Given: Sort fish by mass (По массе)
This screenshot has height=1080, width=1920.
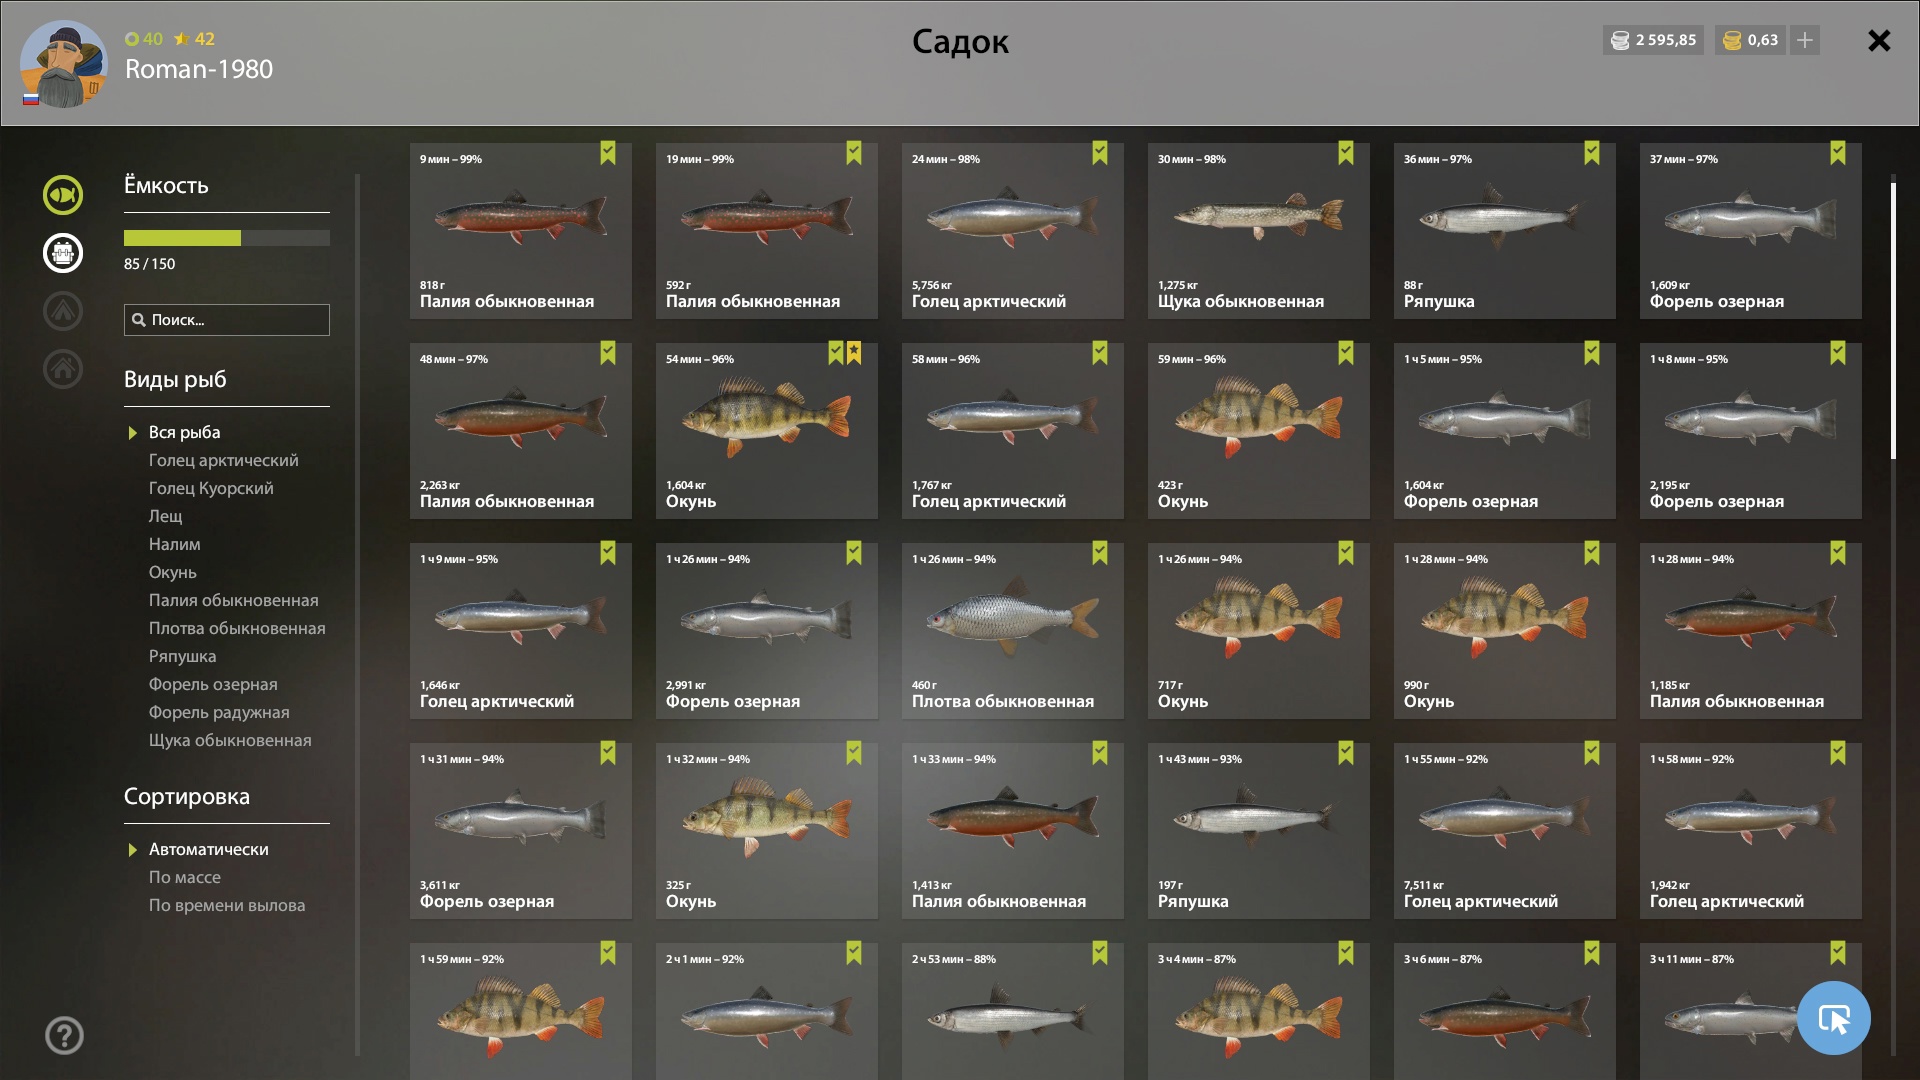Looking at the screenshot, I should pyautogui.click(x=185, y=877).
